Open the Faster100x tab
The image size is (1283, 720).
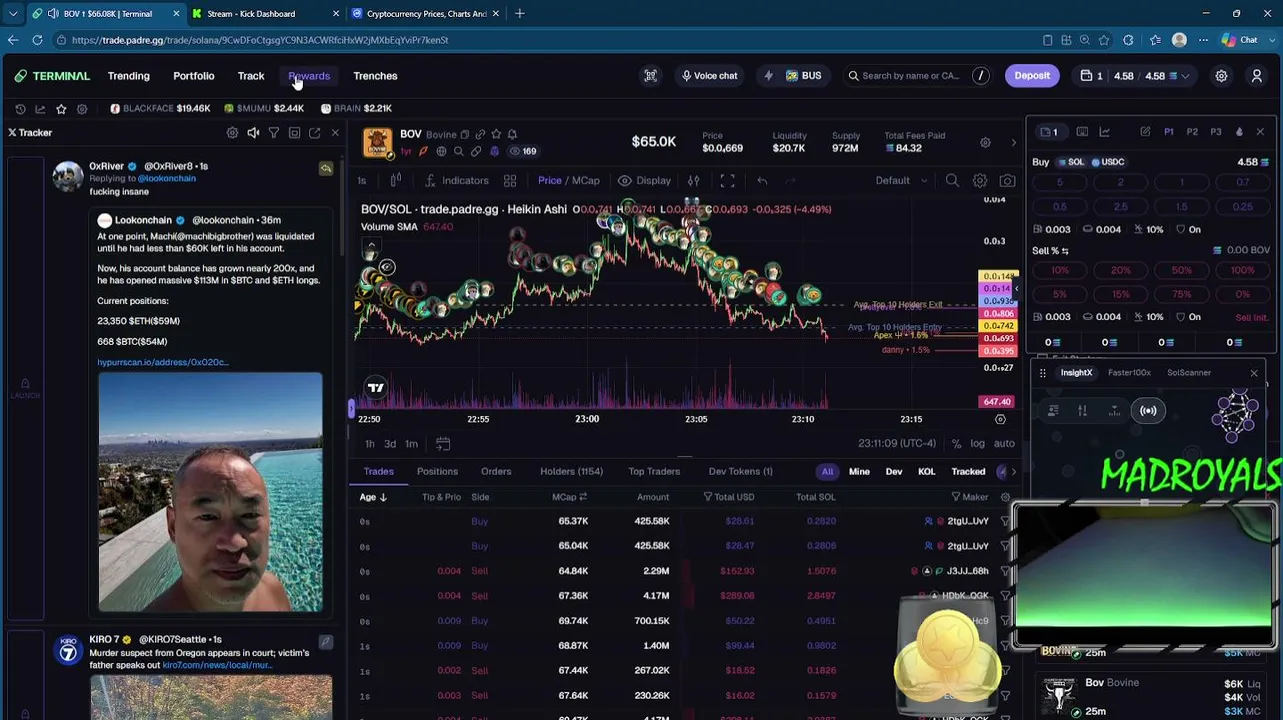[x=1129, y=373]
